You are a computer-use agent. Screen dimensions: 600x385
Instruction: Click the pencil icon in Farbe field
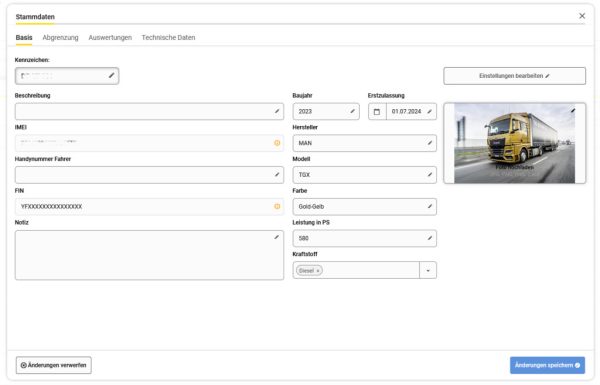[430, 206]
